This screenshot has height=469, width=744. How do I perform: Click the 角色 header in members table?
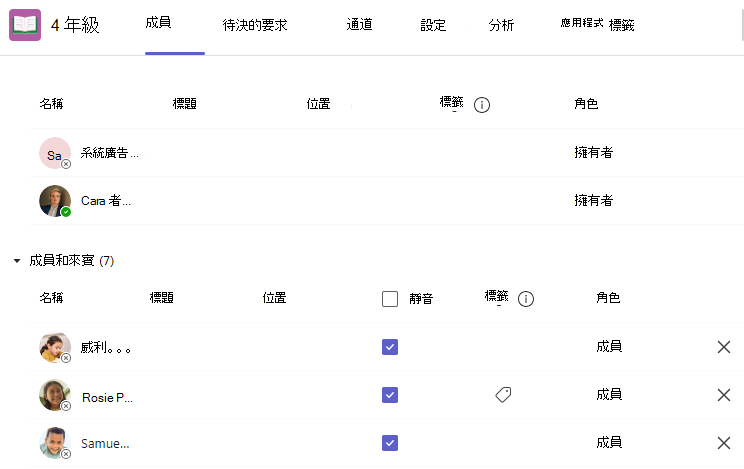(x=608, y=298)
